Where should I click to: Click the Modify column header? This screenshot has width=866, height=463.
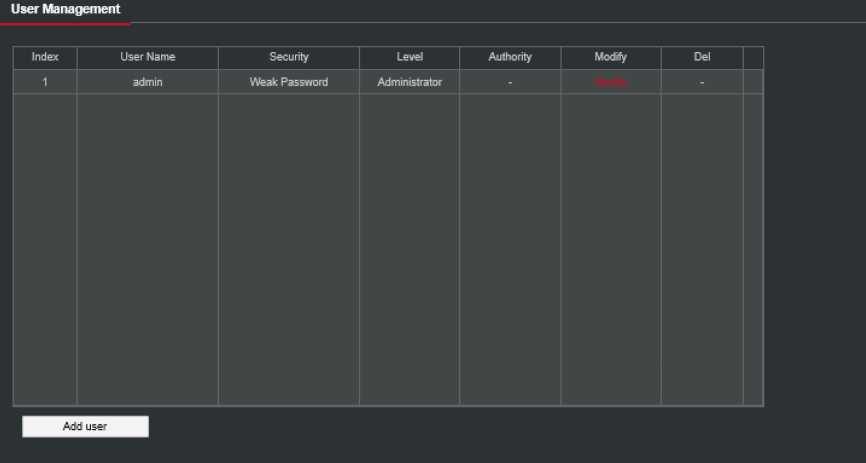(610, 57)
